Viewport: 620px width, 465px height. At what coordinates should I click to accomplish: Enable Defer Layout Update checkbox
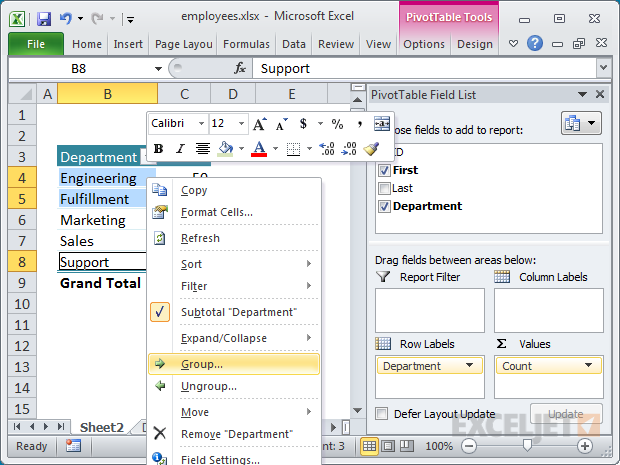pyautogui.click(x=382, y=413)
